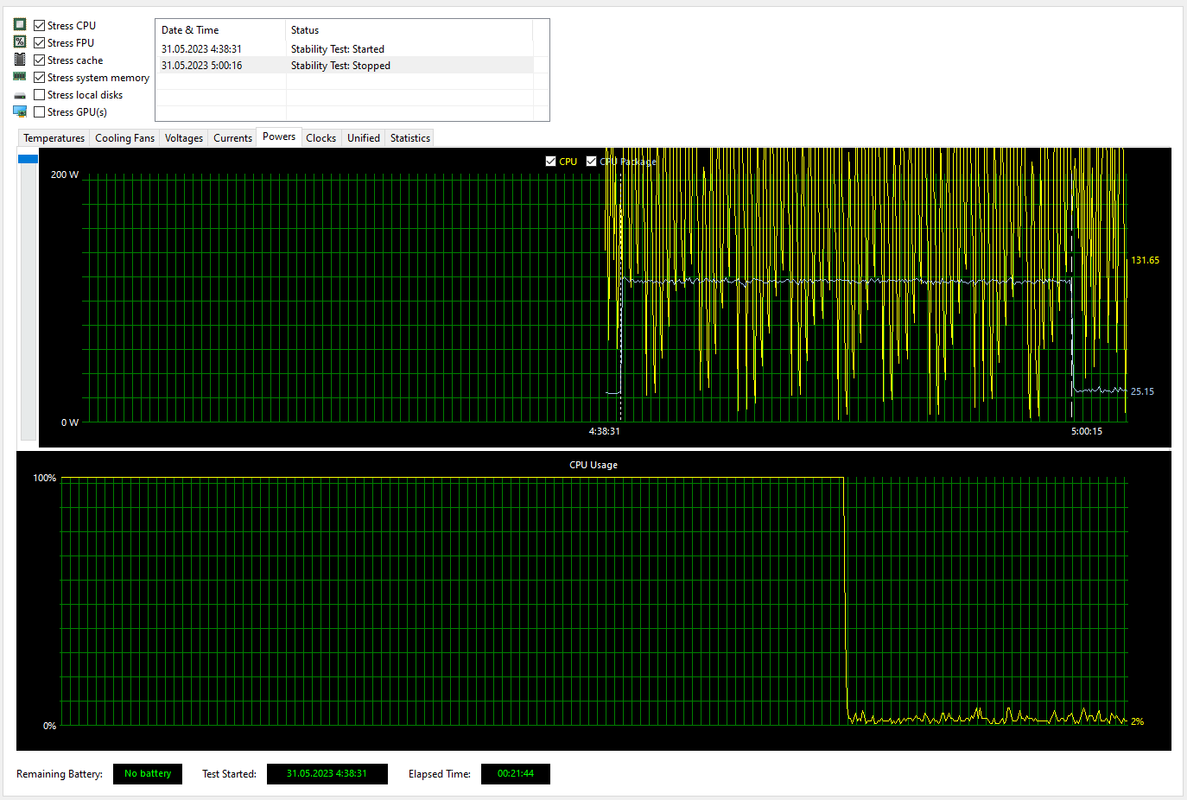Toggle the Stress FPU checkbox

(39, 43)
